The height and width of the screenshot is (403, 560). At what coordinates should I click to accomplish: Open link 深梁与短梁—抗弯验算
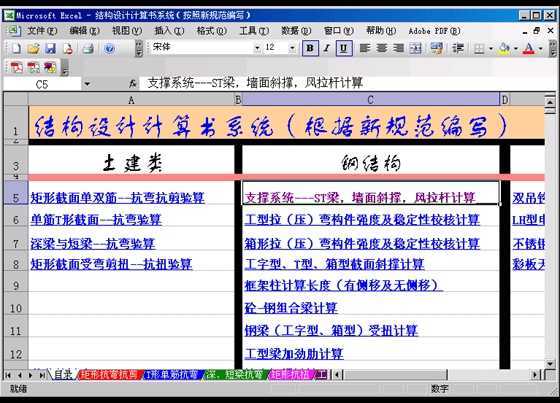92,244
